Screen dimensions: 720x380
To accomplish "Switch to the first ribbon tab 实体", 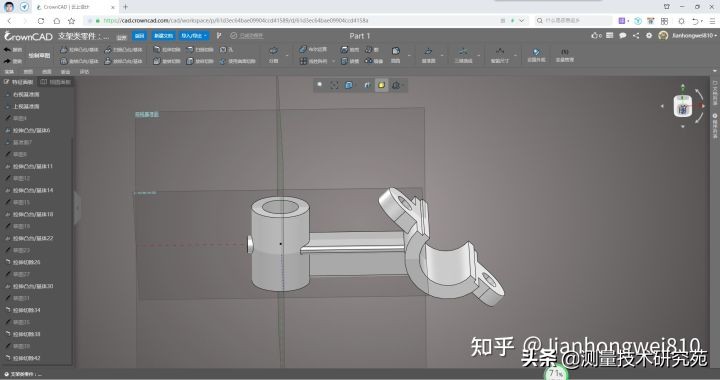I will tap(9, 72).
